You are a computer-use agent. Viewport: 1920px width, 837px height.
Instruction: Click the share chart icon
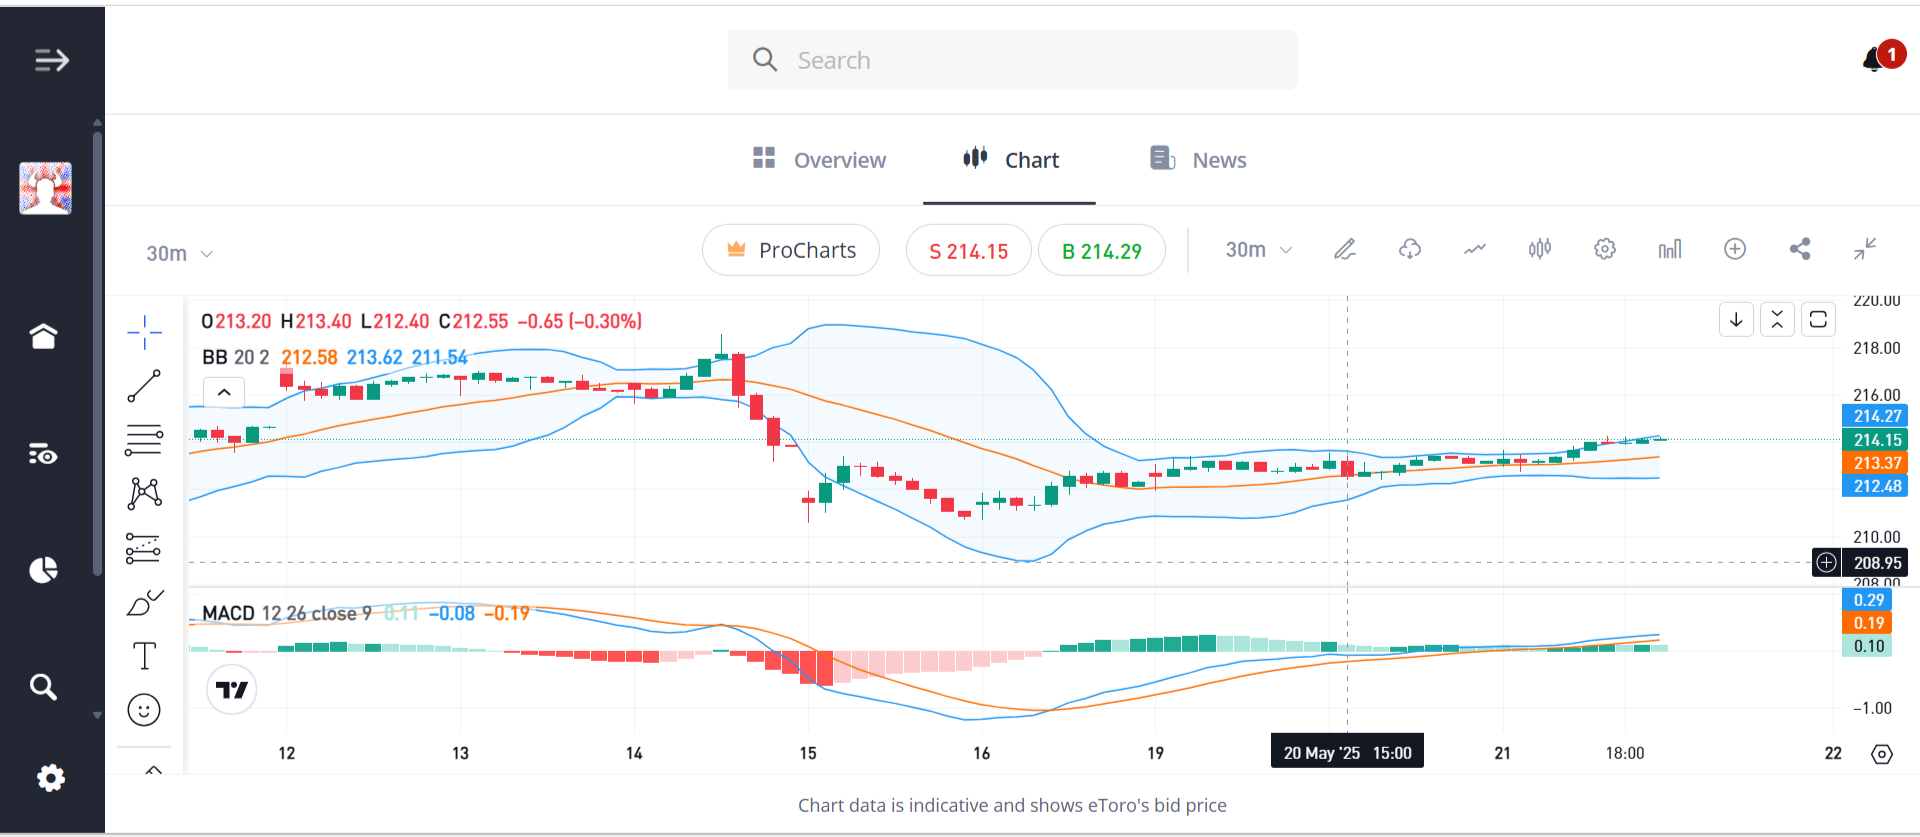(1800, 249)
